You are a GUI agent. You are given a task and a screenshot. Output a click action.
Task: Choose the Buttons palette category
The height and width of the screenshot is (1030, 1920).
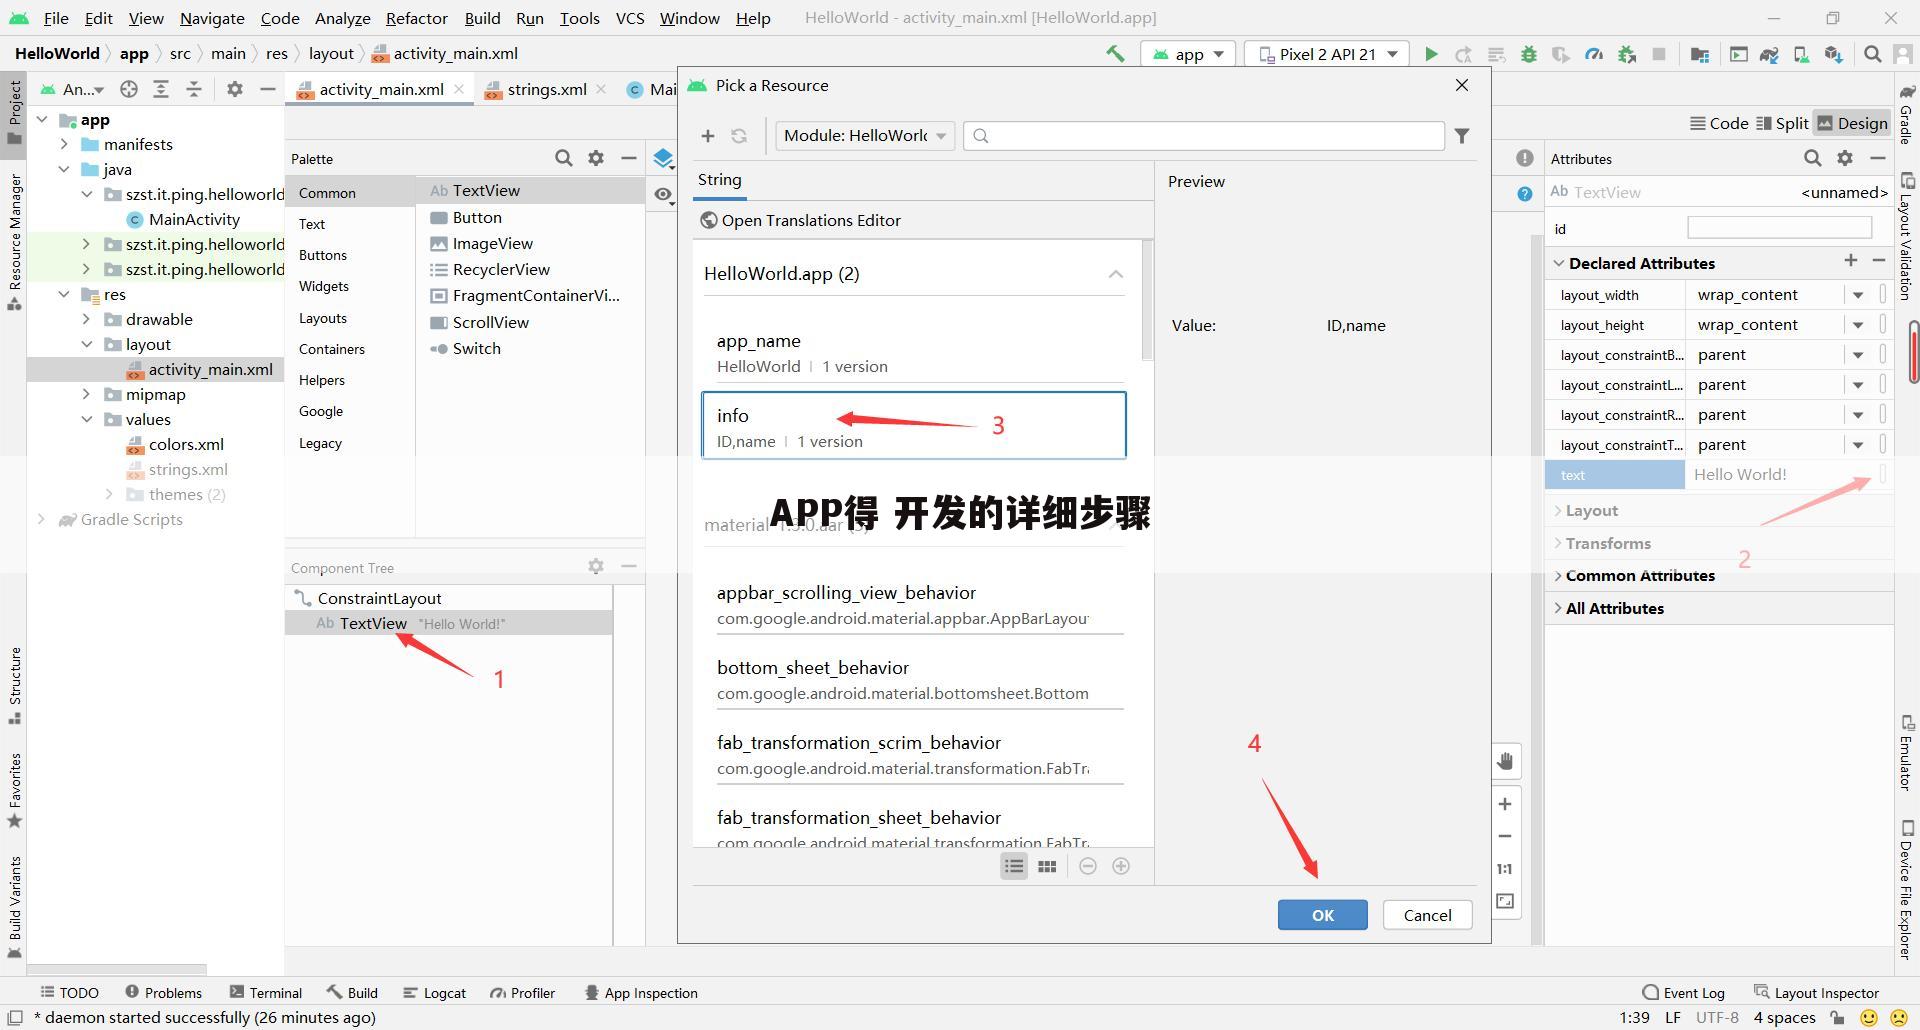323,255
